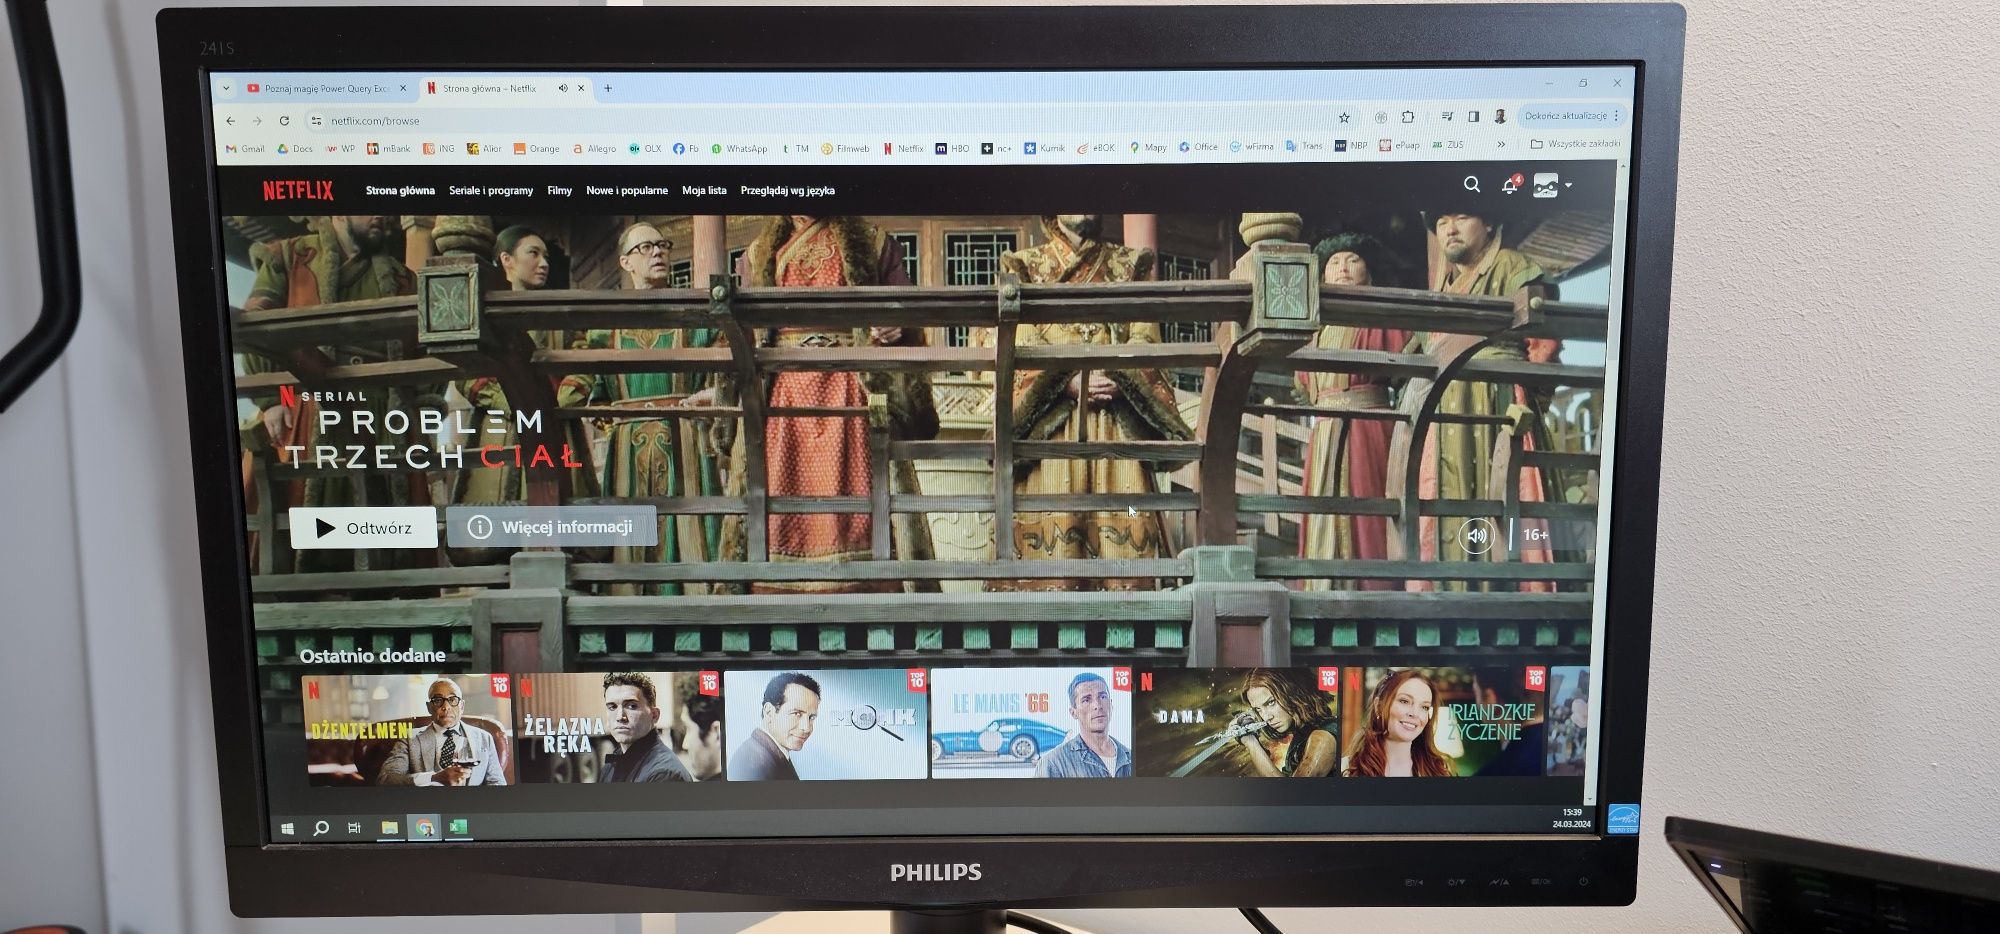Open Seriale i programy section
Viewport: 2000px width, 934px height.
point(491,190)
